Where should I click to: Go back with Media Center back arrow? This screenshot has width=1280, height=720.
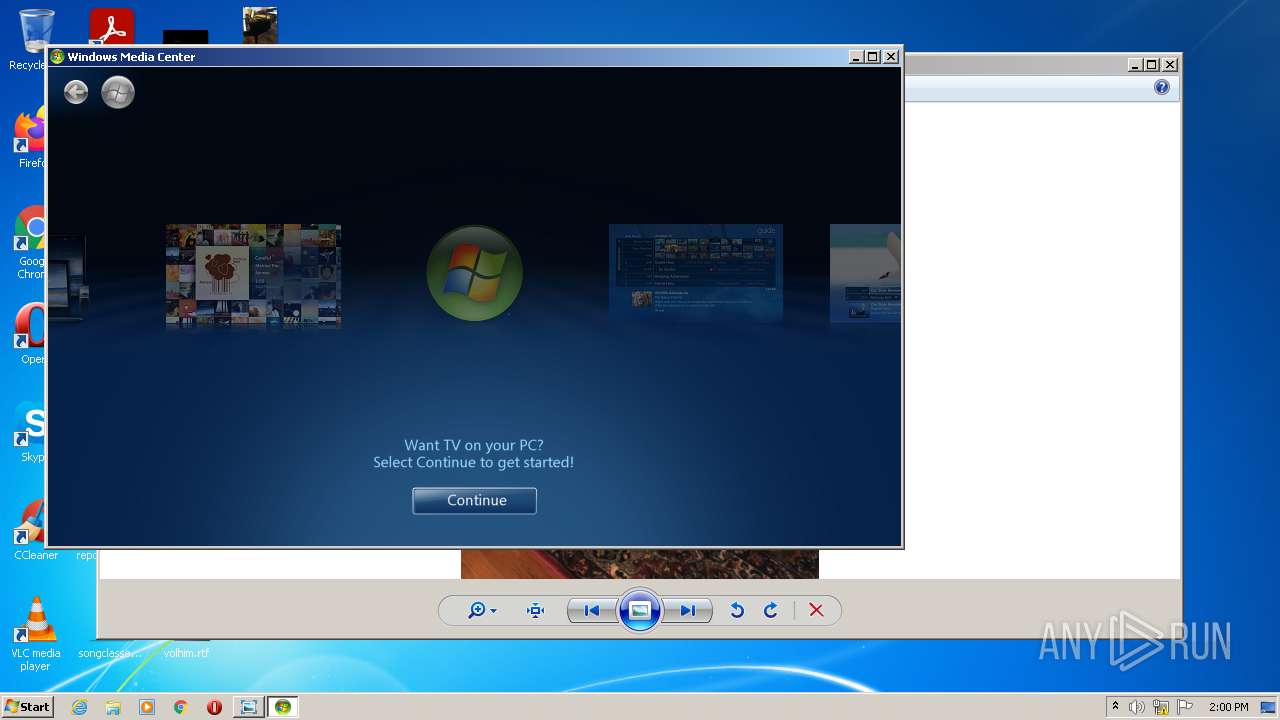(x=76, y=93)
